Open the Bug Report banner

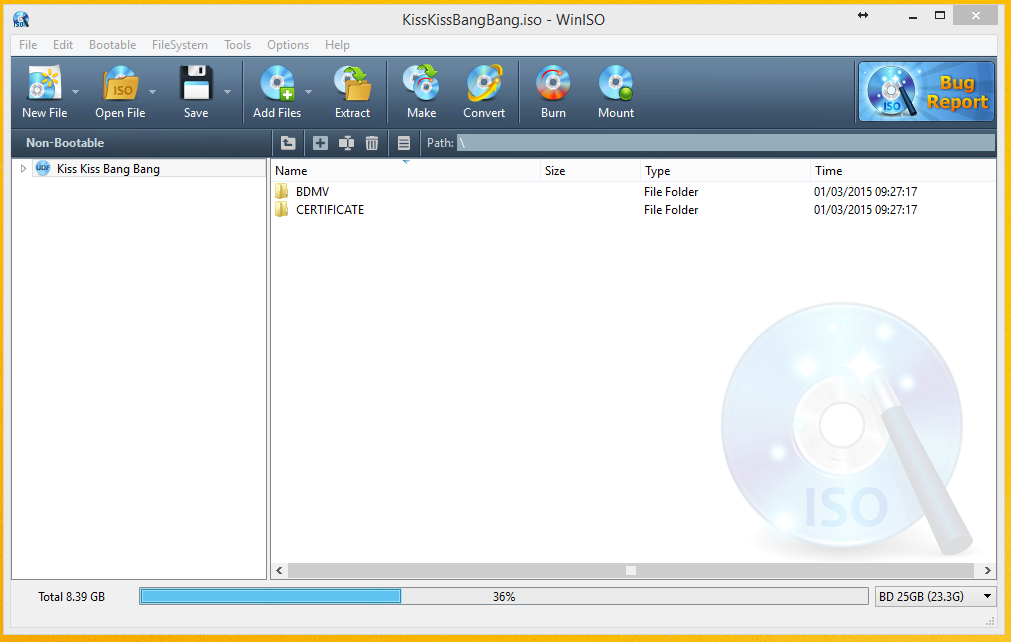click(x=926, y=92)
